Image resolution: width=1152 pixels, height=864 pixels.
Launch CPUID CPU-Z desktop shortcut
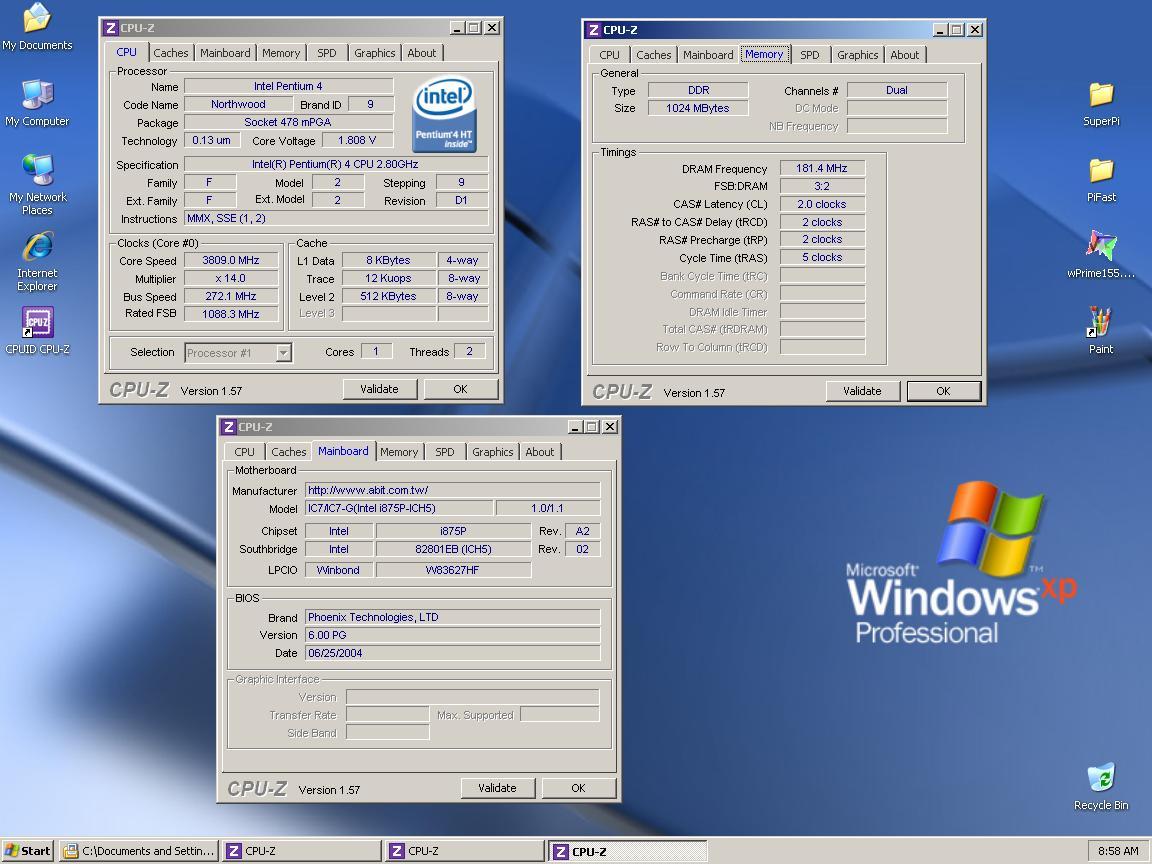point(37,331)
